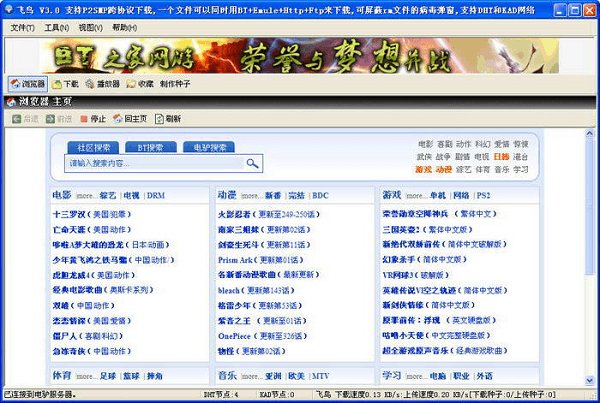This screenshot has width=600, height=403.
Task: Open the 新剑侠情缘 game entry
Action: (x=428, y=305)
